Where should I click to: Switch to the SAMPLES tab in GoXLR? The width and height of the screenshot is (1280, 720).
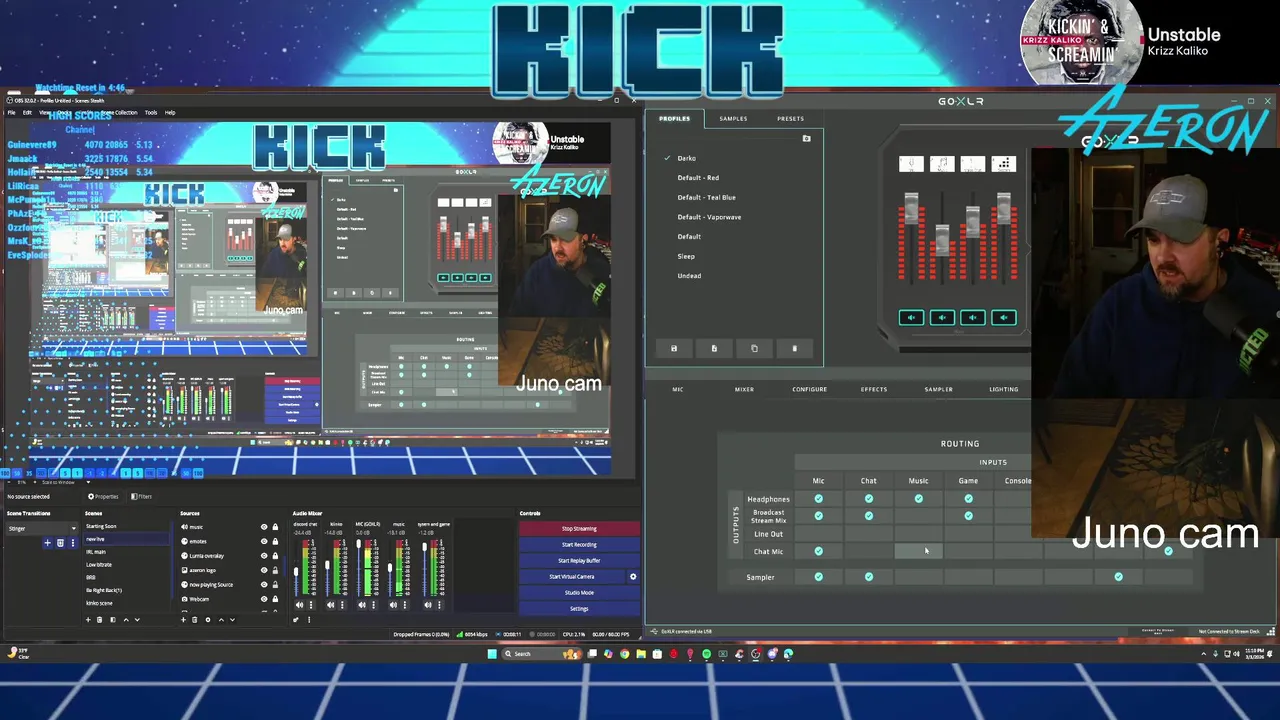point(733,119)
